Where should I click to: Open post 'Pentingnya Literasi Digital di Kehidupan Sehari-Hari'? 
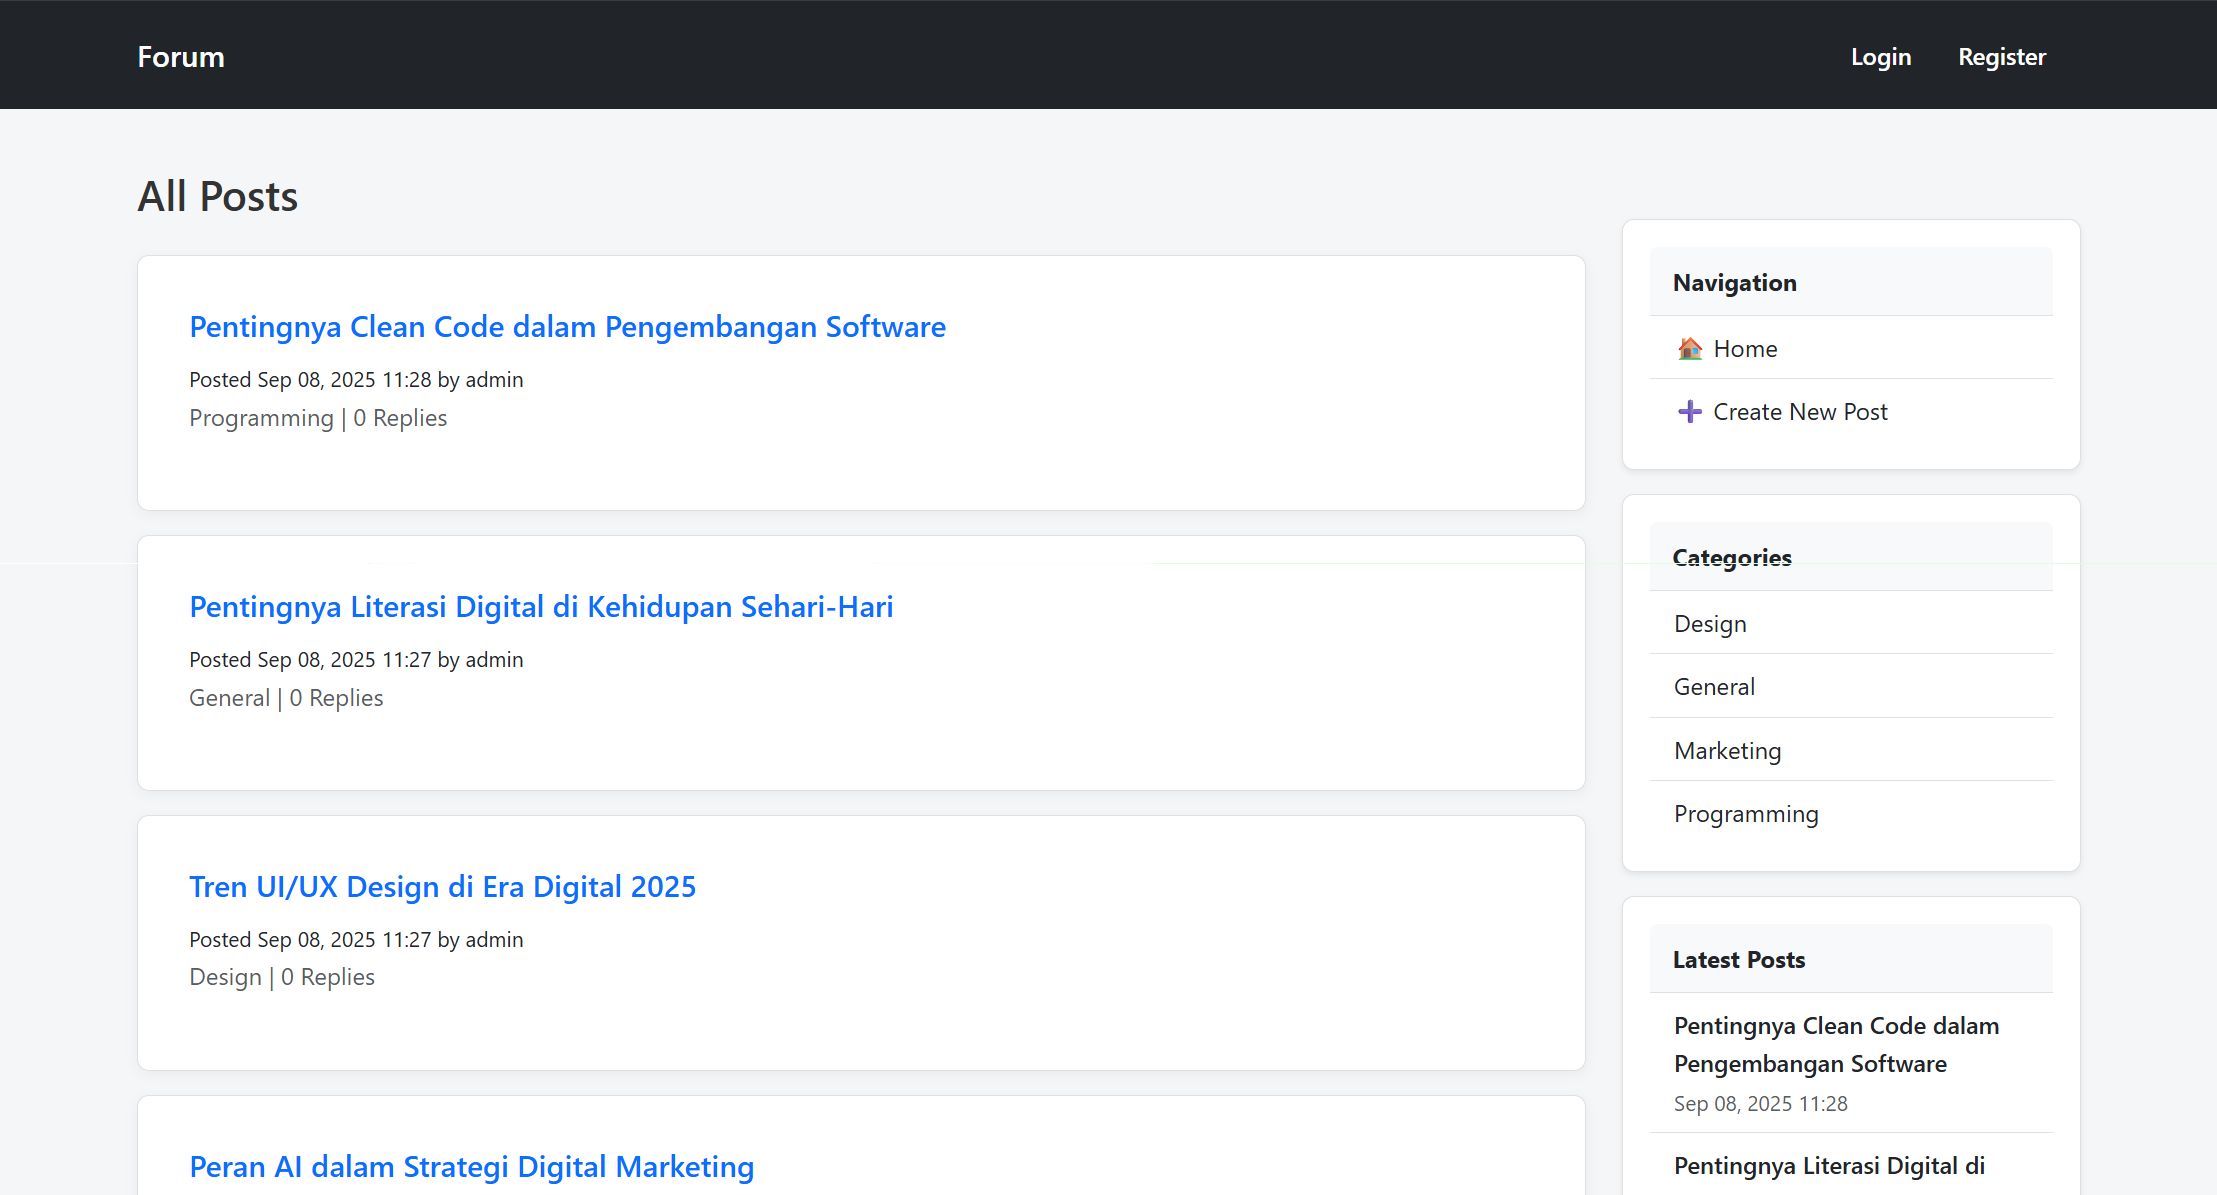pos(541,607)
